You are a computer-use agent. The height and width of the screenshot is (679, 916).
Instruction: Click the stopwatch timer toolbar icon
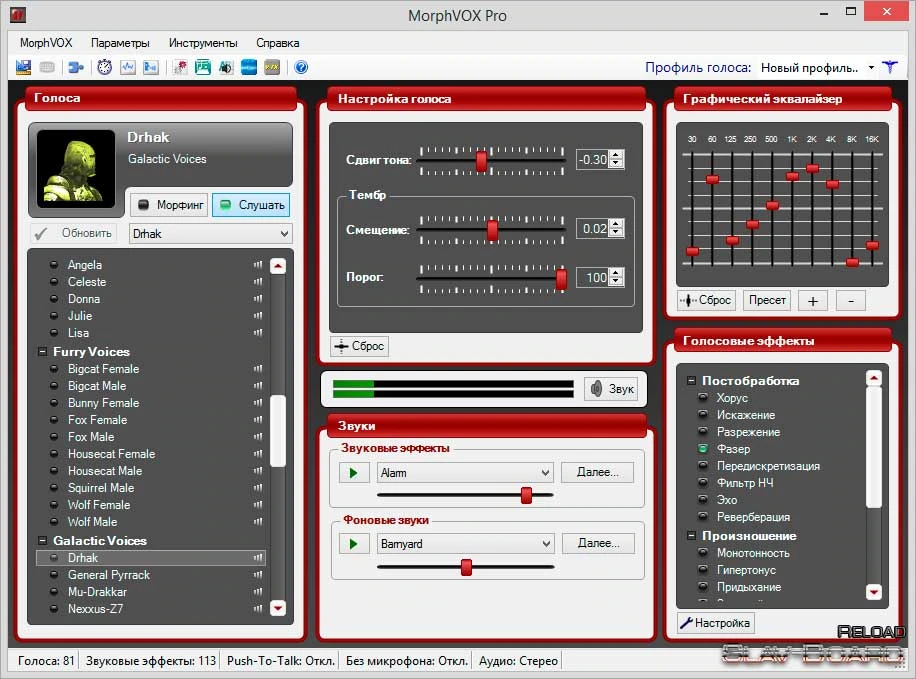tap(105, 67)
